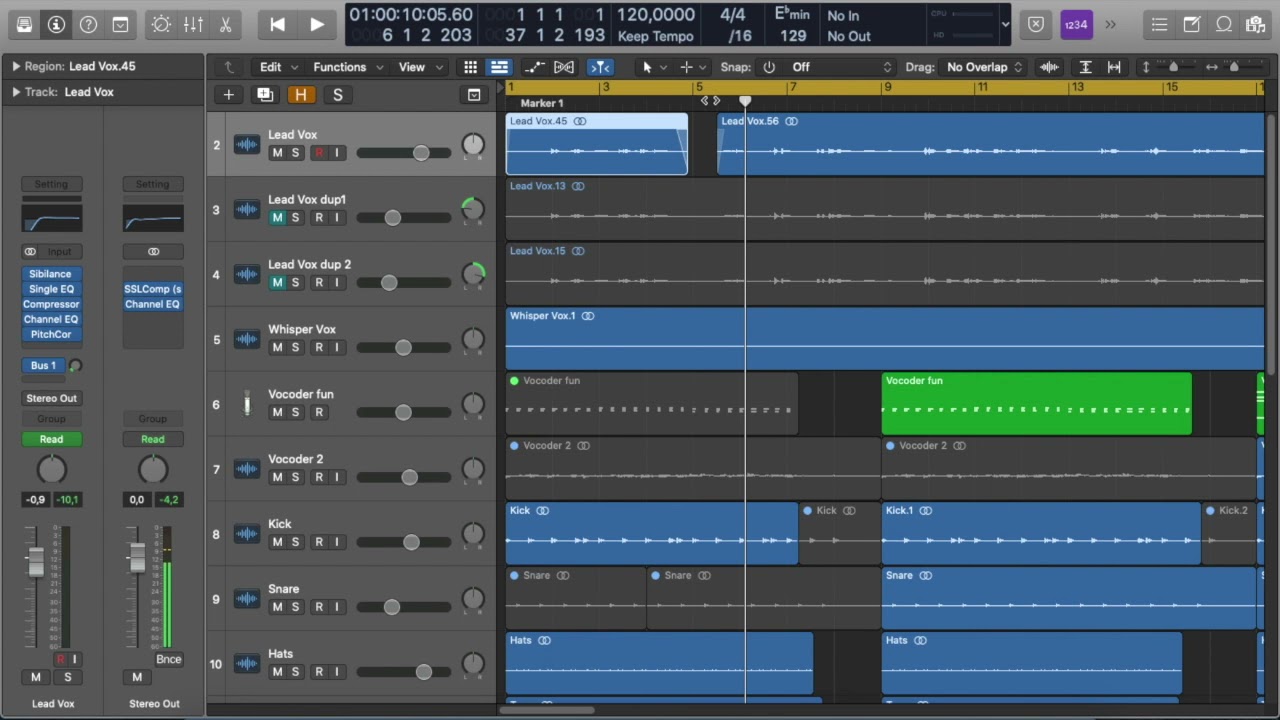Switch to list view button in tracks bar
The width and height of the screenshot is (1280, 720).
click(x=498, y=67)
